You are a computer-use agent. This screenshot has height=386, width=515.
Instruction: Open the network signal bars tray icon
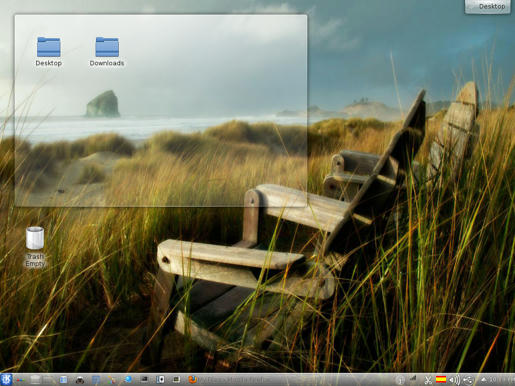point(413,378)
